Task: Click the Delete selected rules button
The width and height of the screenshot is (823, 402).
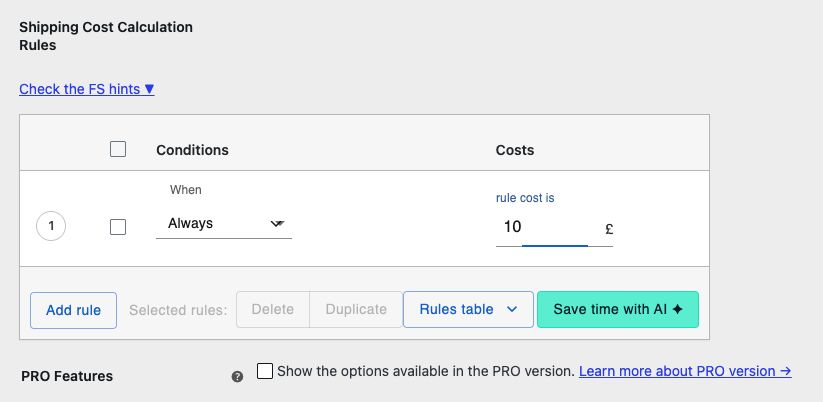Action: tap(273, 310)
